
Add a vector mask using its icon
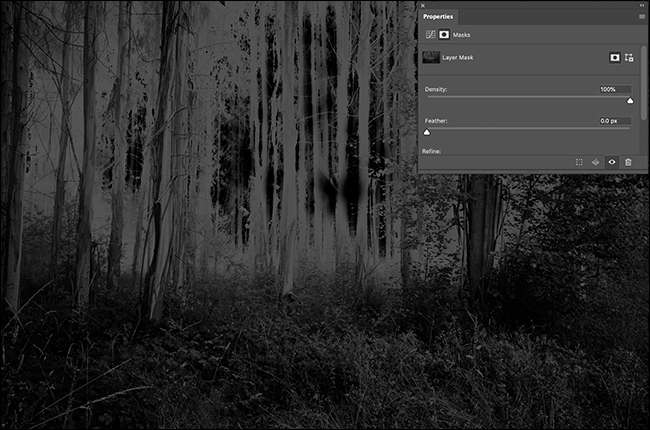pyautogui.click(x=631, y=58)
